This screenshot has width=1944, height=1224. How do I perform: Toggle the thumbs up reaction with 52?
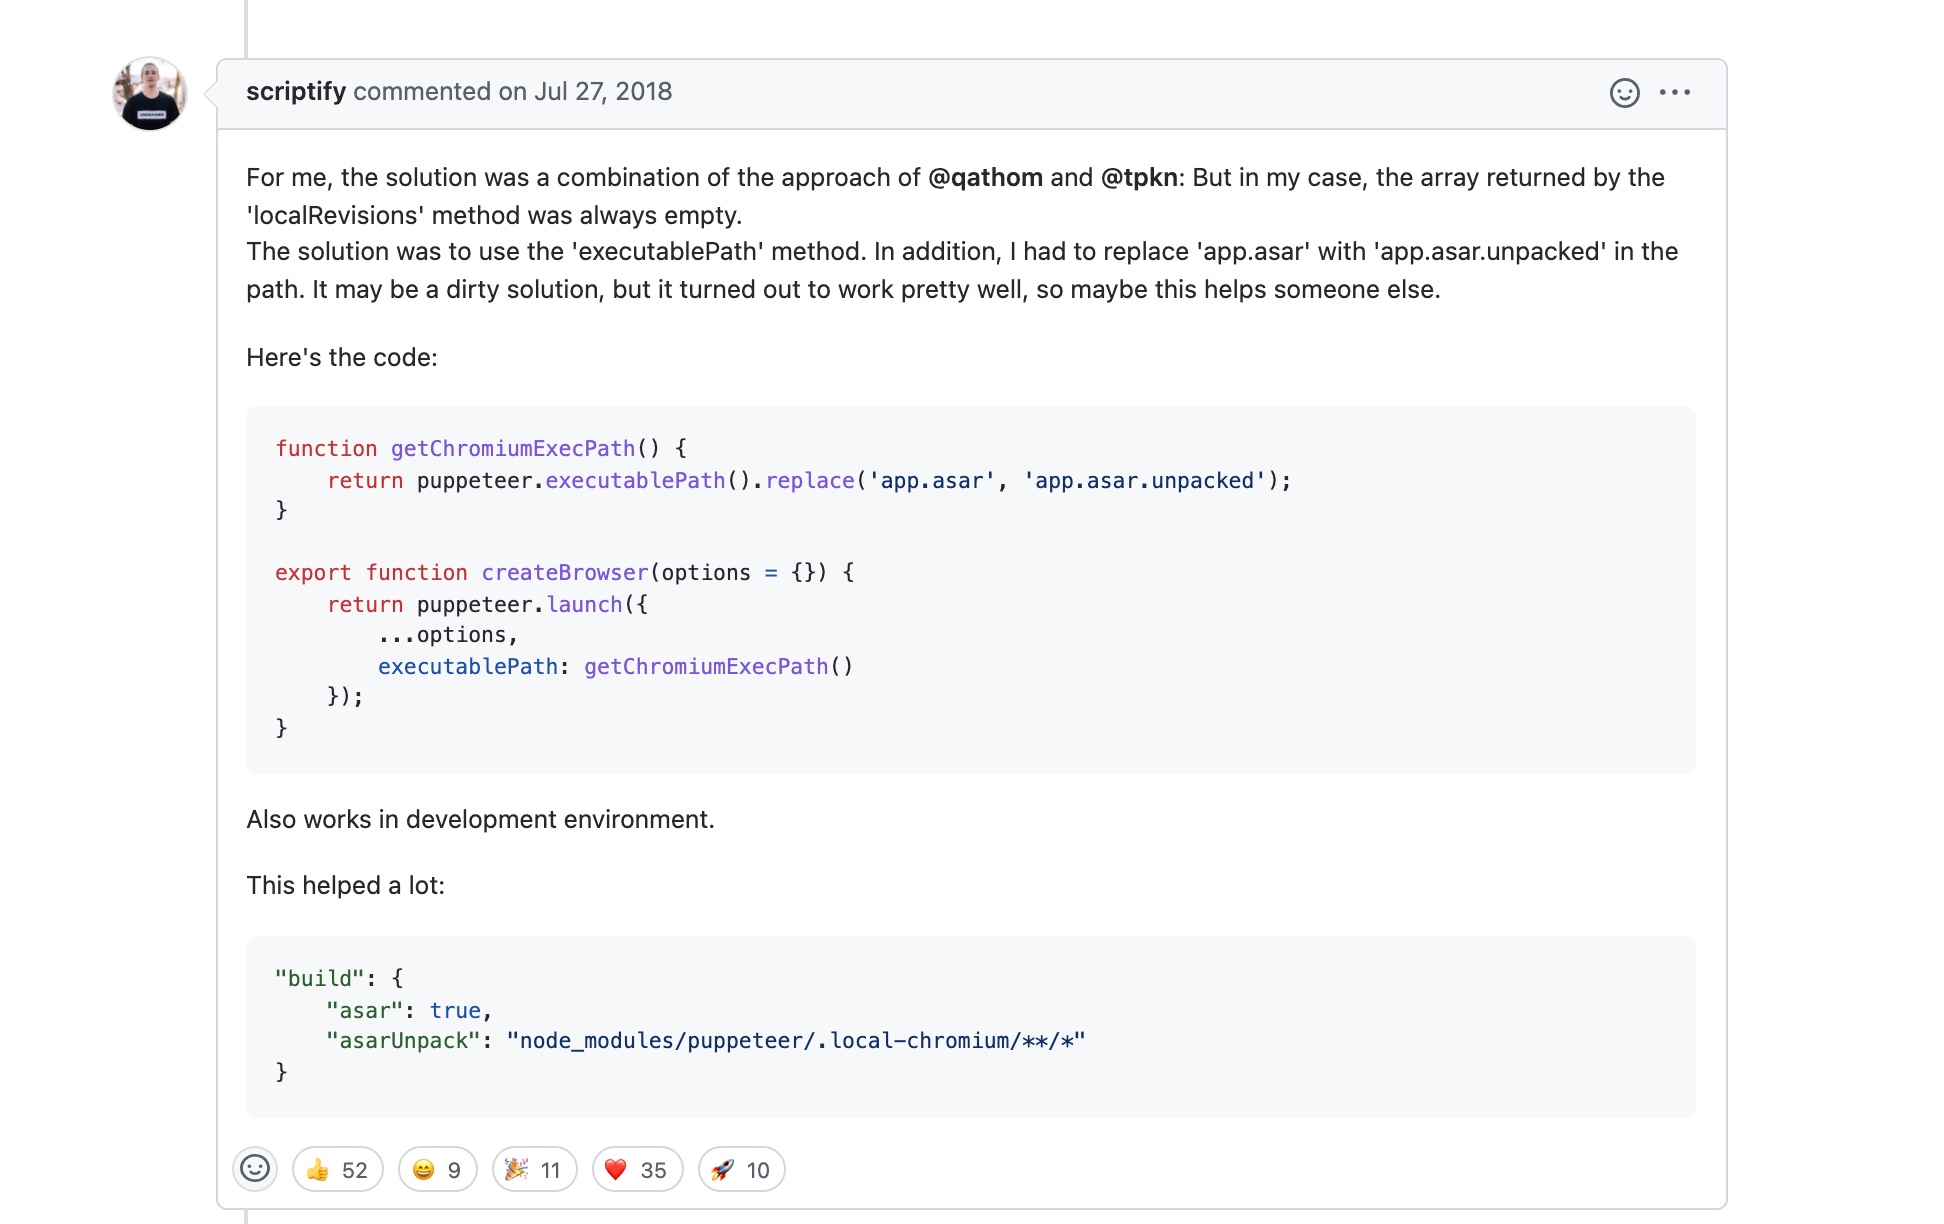point(337,1169)
